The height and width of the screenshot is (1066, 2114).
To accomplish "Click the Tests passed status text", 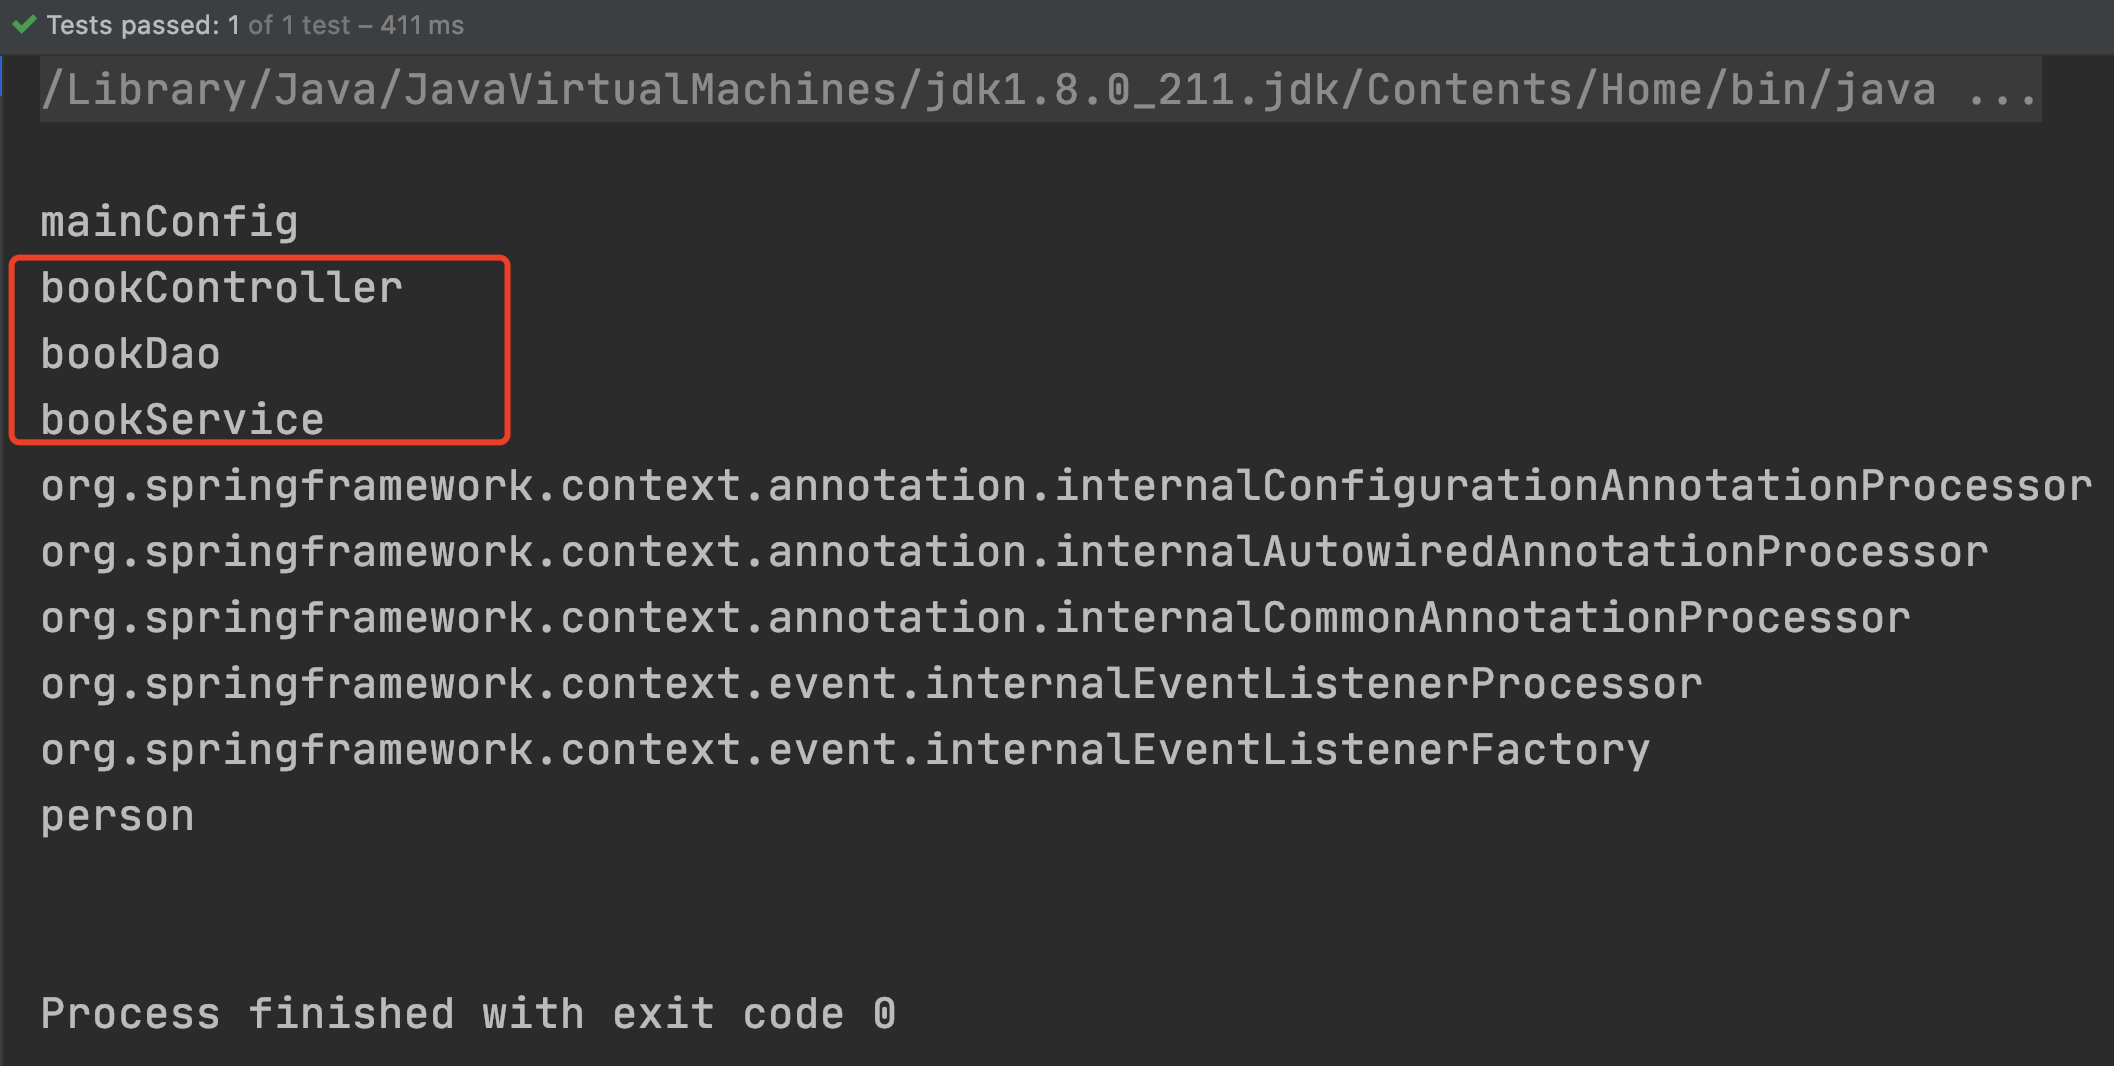I will tap(255, 25).
